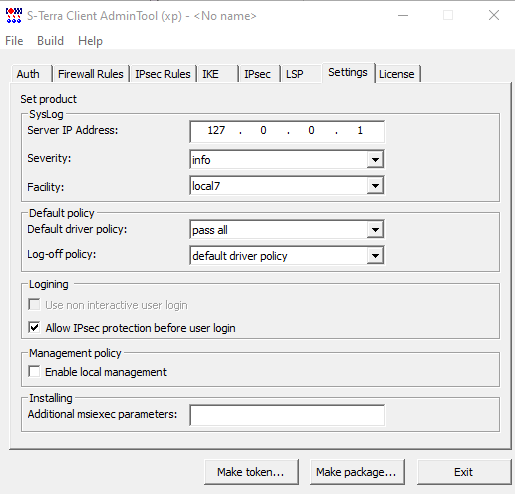Click the Set product text
The height and width of the screenshot is (494, 515).
48,99
